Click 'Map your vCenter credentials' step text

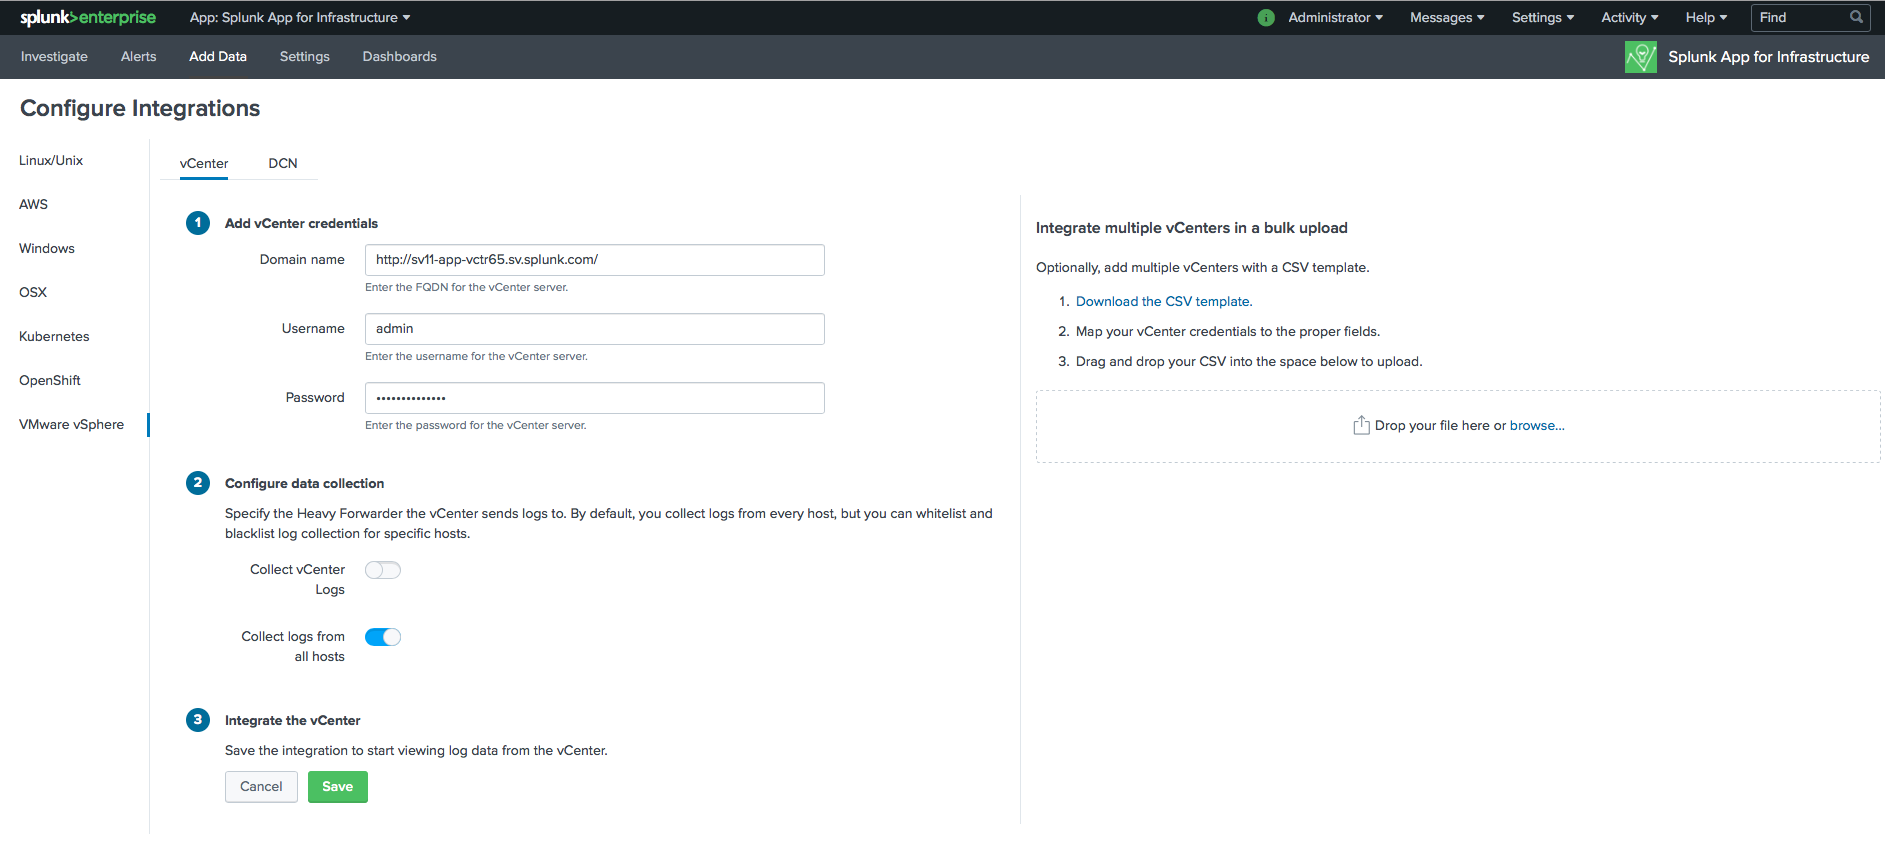tap(1228, 331)
